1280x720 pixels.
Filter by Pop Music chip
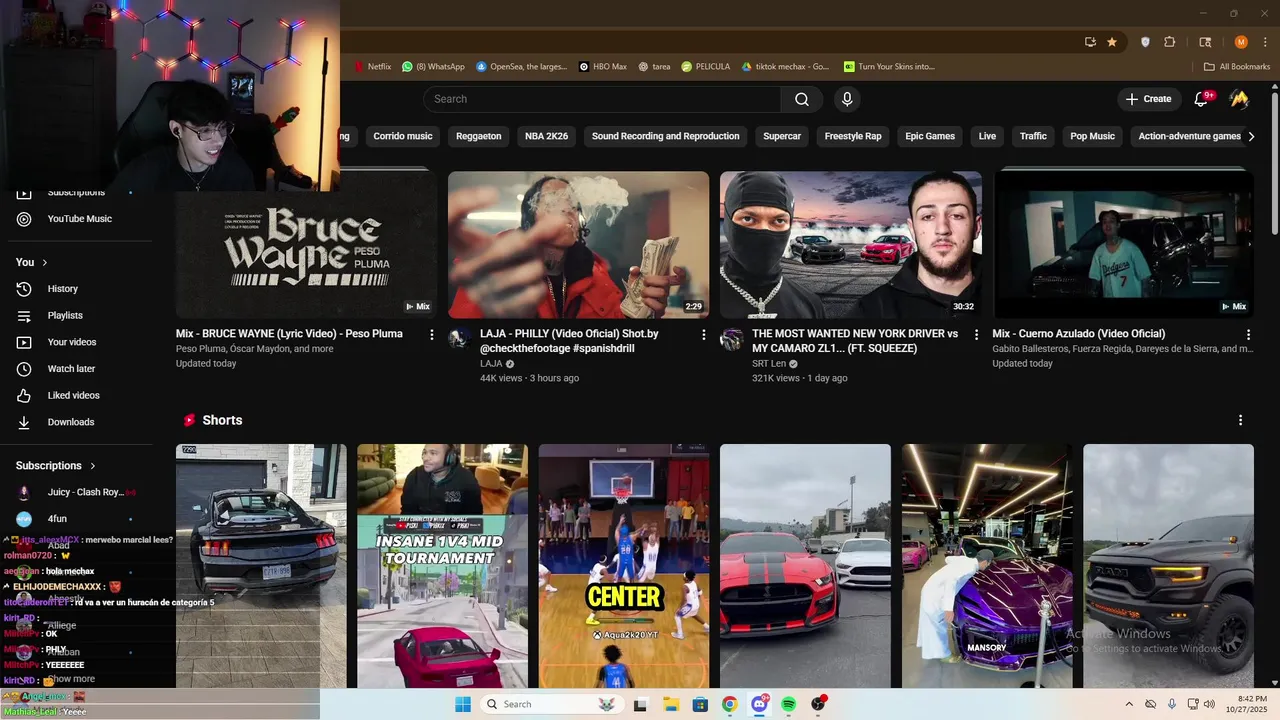coord(1092,136)
